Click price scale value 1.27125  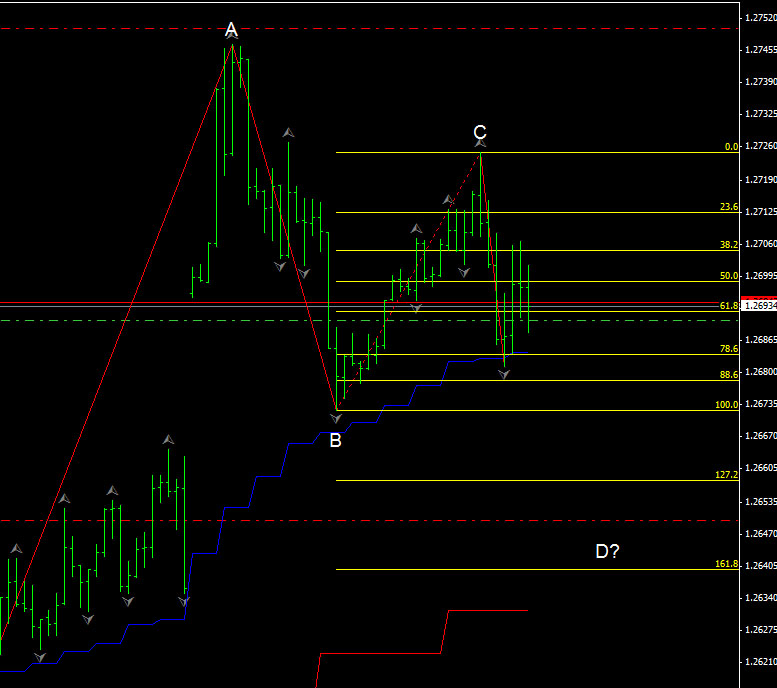[x=761, y=212]
